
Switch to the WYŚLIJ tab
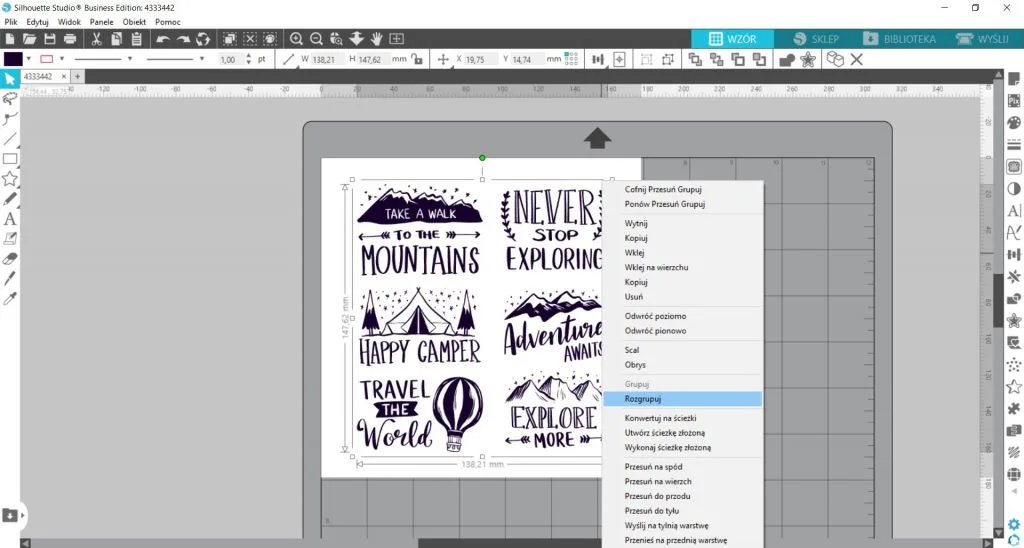(x=984, y=39)
